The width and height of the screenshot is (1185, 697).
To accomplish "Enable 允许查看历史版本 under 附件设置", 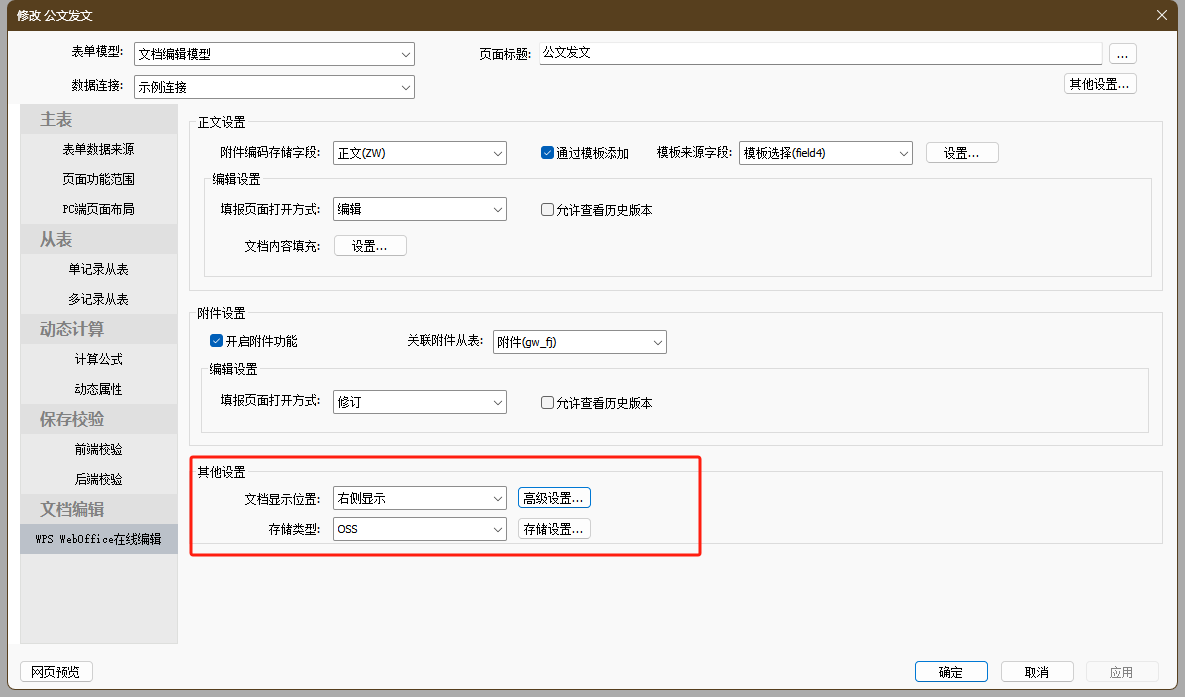I will tap(547, 403).
